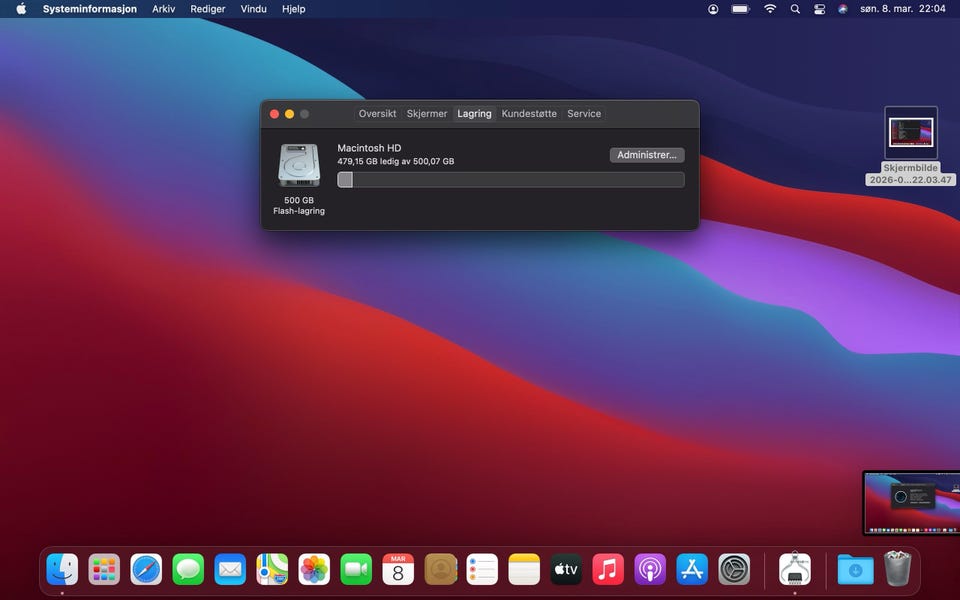Open the Arkiv menu
960x600 pixels.
[163, 9]
